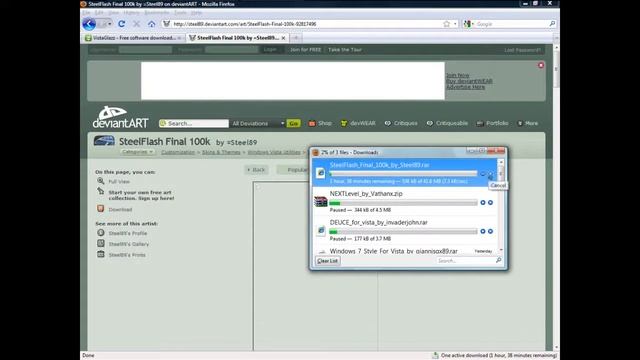
Task: Open a new tab with plus button
Action: pos(296,38)
